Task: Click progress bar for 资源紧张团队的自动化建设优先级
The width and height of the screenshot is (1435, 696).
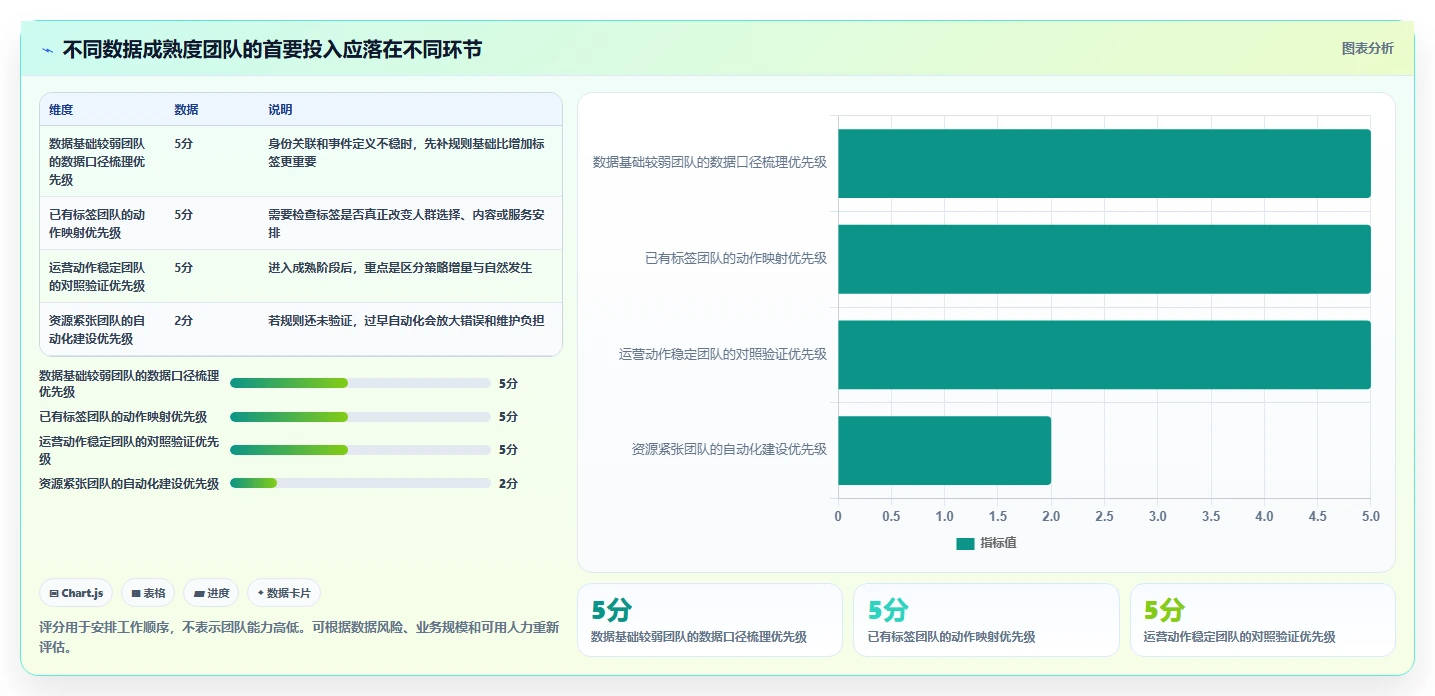Action: (360, 484)
